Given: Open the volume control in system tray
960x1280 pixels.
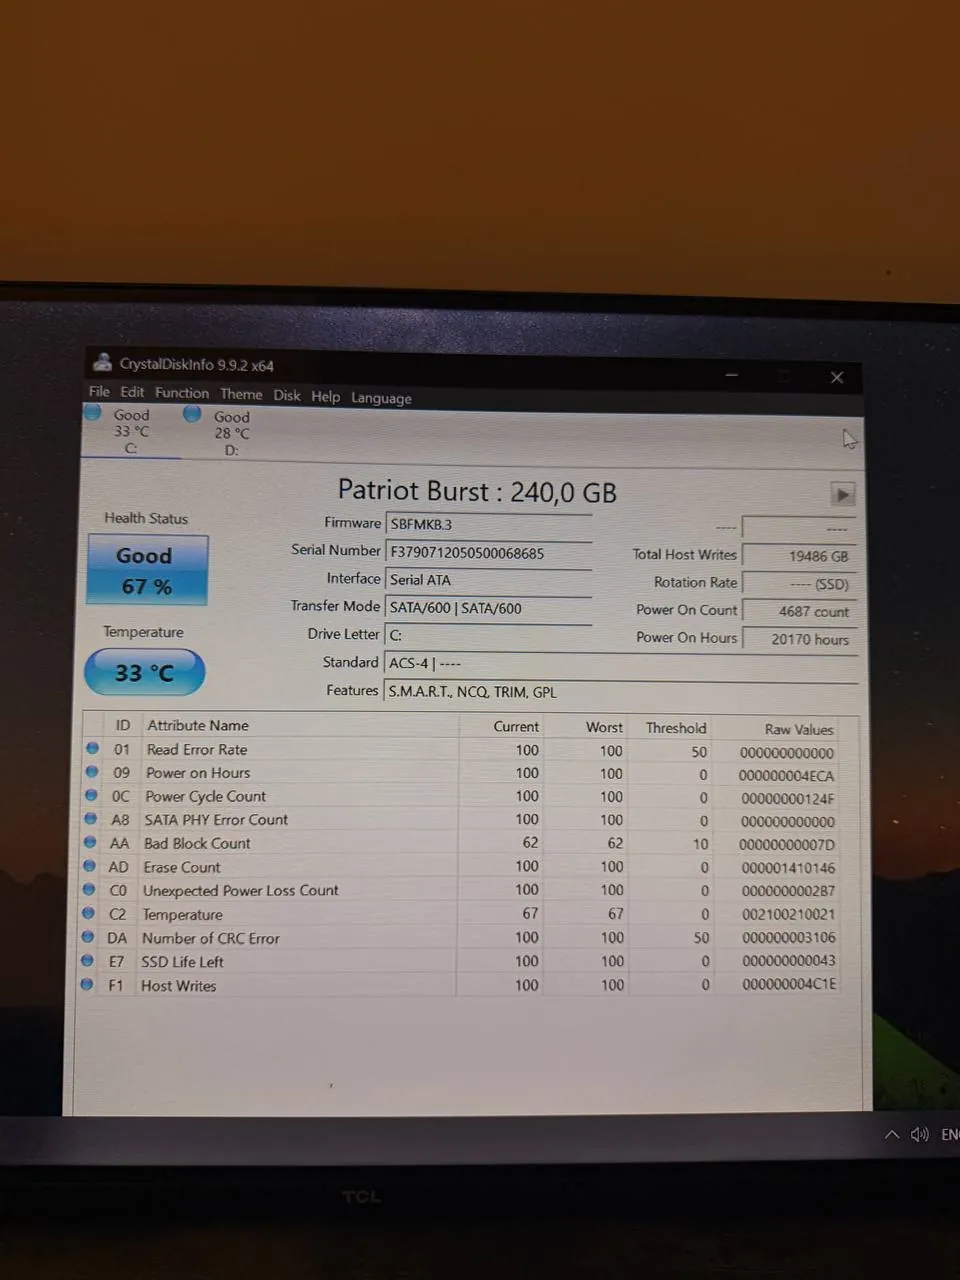Looking at the screenshot, I should tap(919, 1134).
